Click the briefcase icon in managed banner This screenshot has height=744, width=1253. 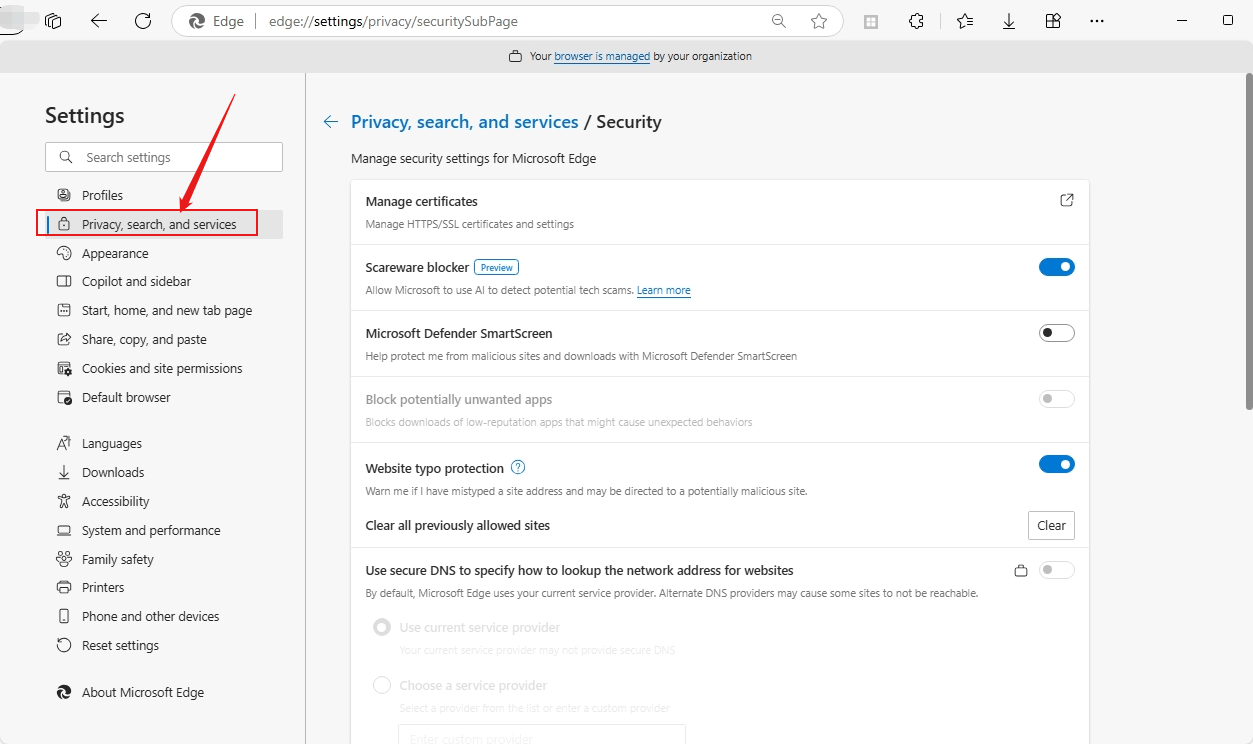pyautogui.click(x=516, y=57)
